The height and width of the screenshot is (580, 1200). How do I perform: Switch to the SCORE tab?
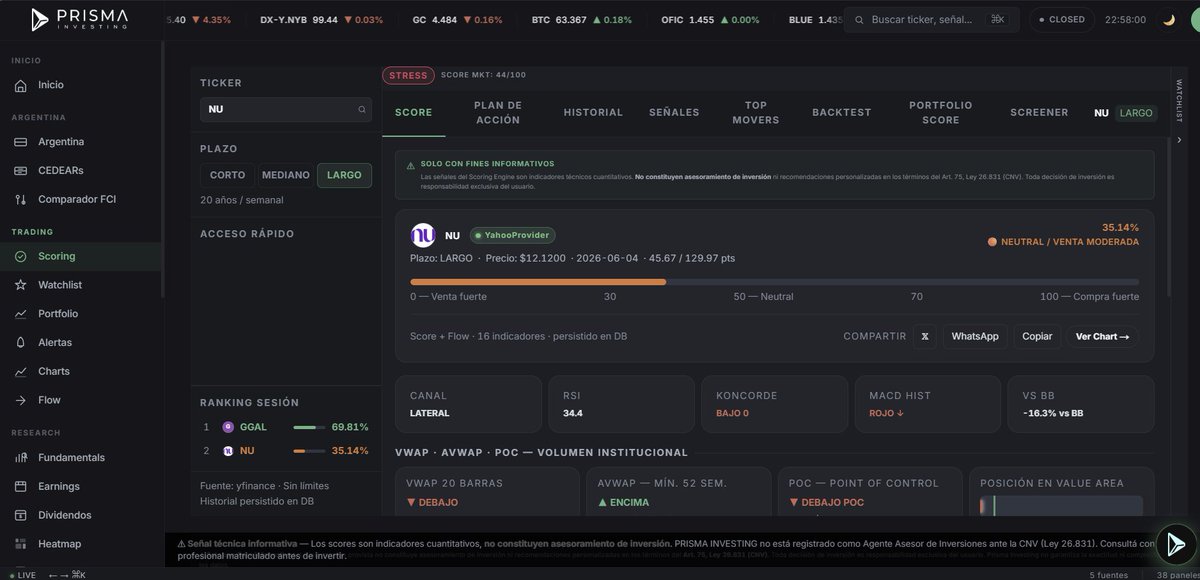[x=414, y=113]
